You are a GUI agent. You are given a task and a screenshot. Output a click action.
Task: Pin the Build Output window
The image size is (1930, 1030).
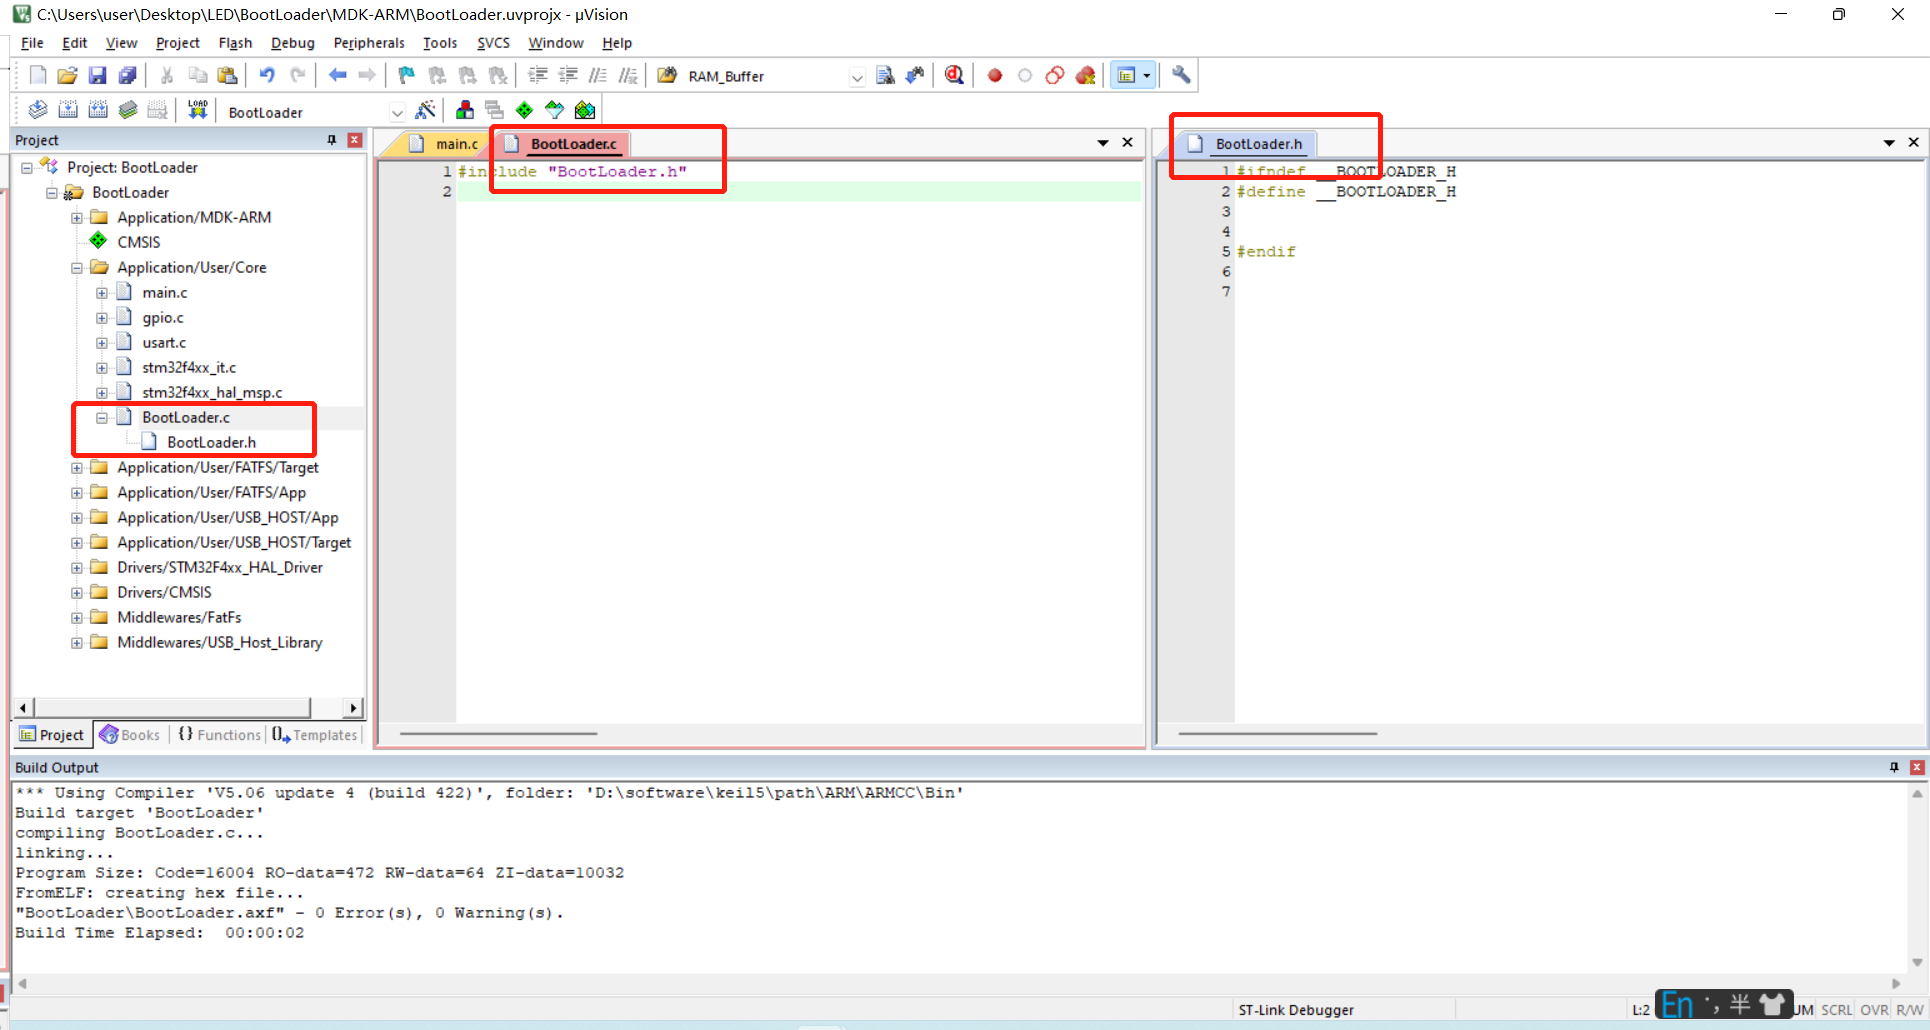pos(1894,767)
